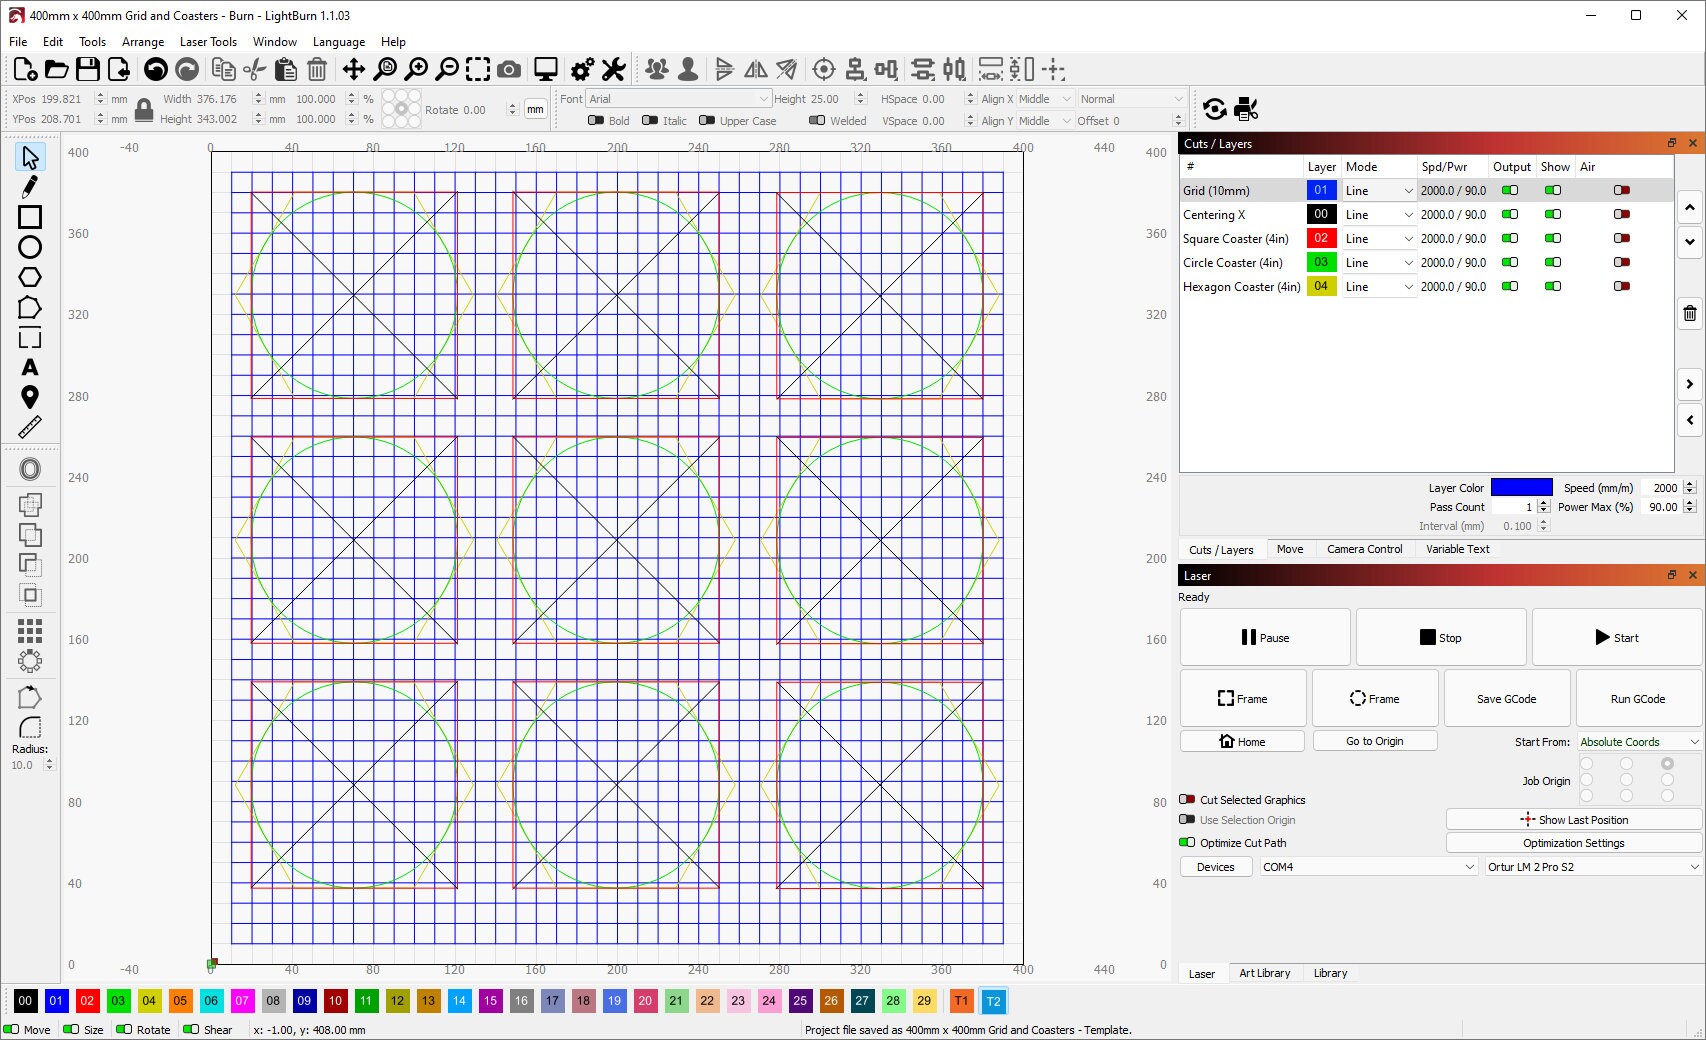
Task: Toggle Show for the Grid (10mm) layer
Action: tap(1553, 190)
